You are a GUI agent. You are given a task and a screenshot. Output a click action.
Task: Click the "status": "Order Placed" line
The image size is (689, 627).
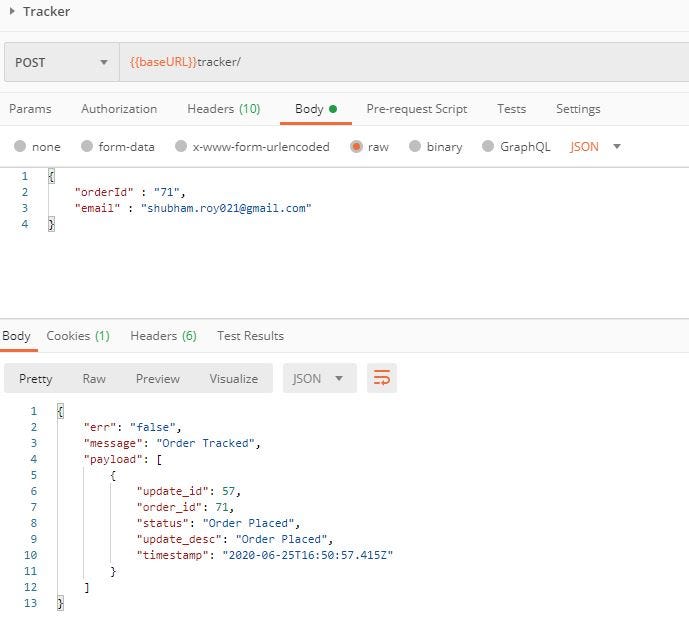(218, 523)
